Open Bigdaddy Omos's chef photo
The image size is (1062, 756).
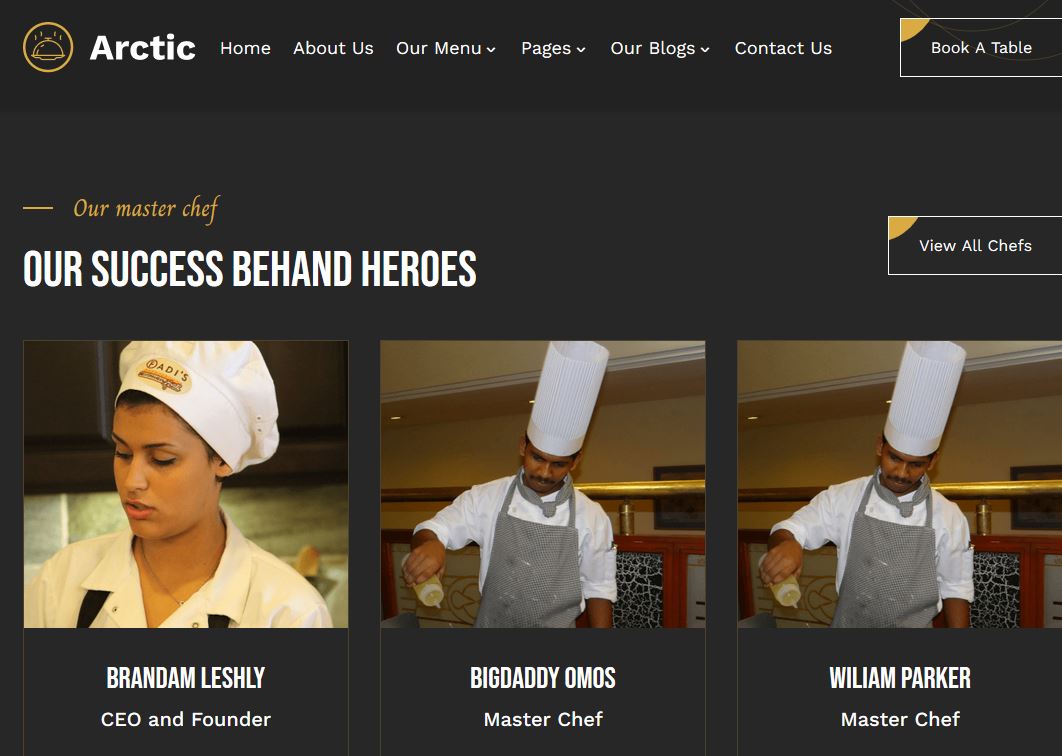click(543, 484)
